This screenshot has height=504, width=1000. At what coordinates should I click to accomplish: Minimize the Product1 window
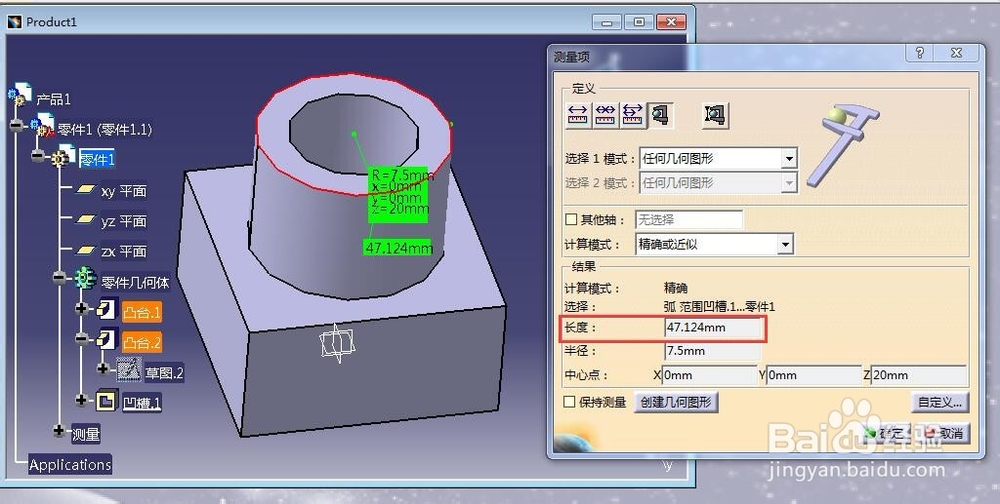coord(607,22)
